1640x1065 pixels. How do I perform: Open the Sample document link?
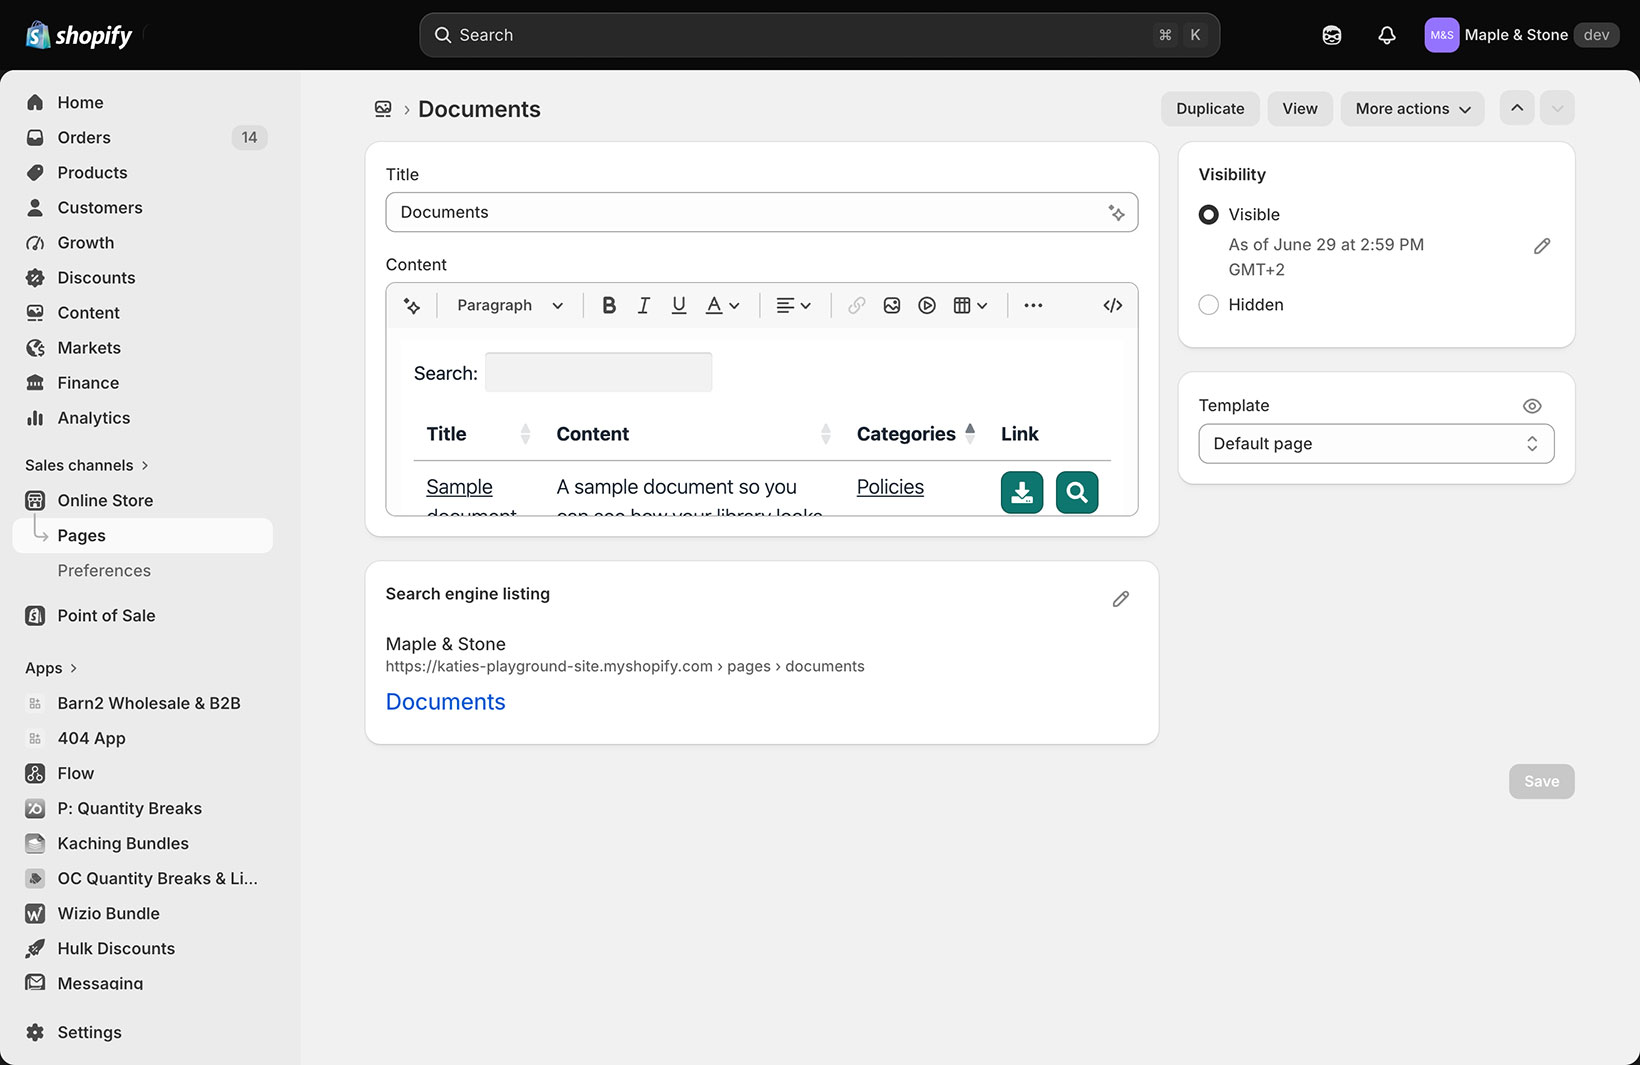tap(459, 487)
